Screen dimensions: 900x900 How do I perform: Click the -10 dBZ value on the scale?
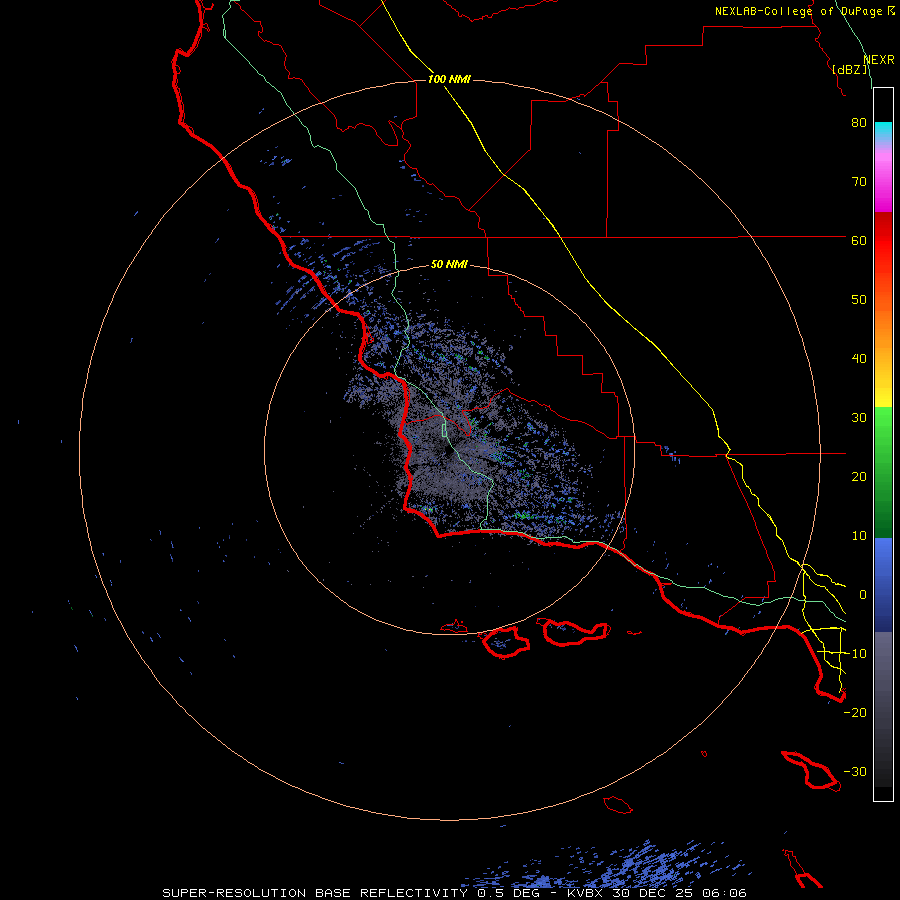point(855,654)
